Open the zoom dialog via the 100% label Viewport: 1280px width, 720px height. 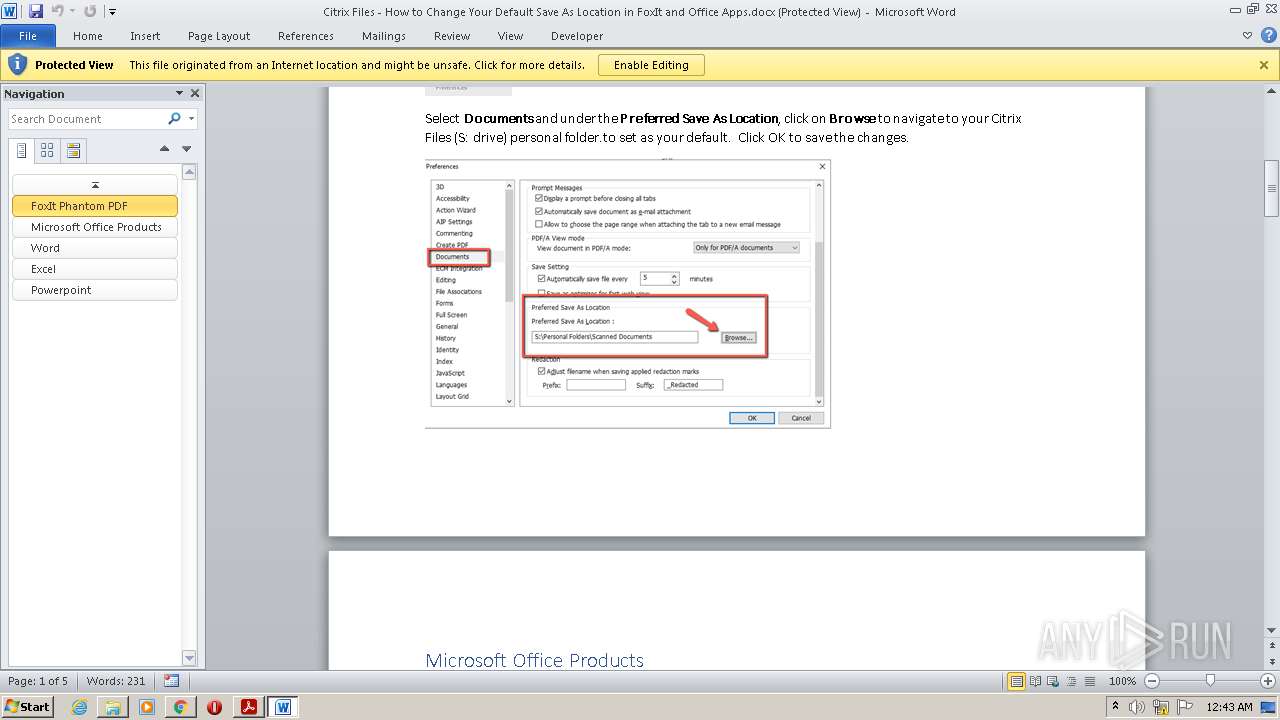click(x=1122, y=681)
